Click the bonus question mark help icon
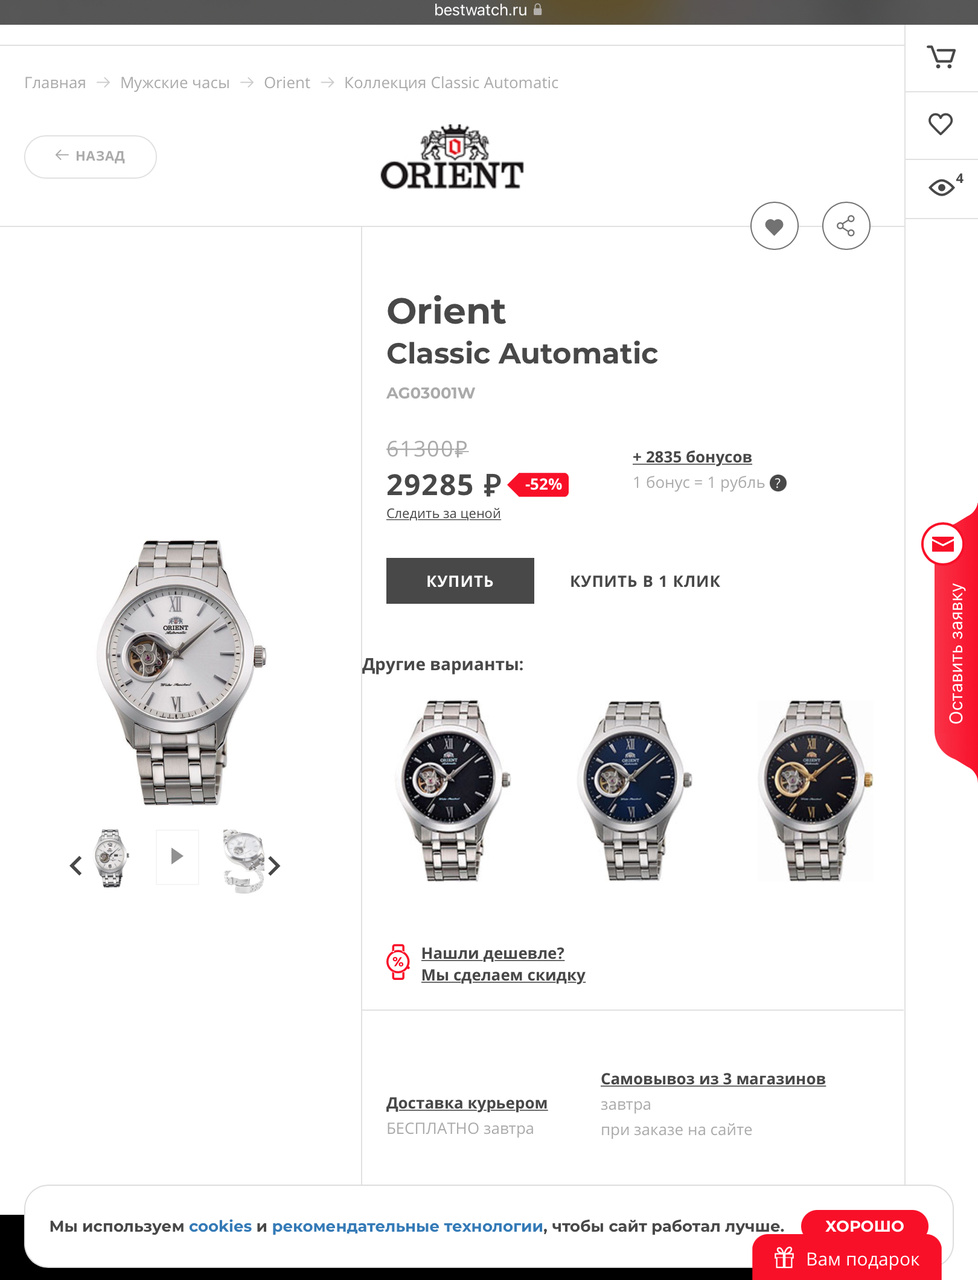The width and height of the screenshot is (978, 1280). click(779, 483)
